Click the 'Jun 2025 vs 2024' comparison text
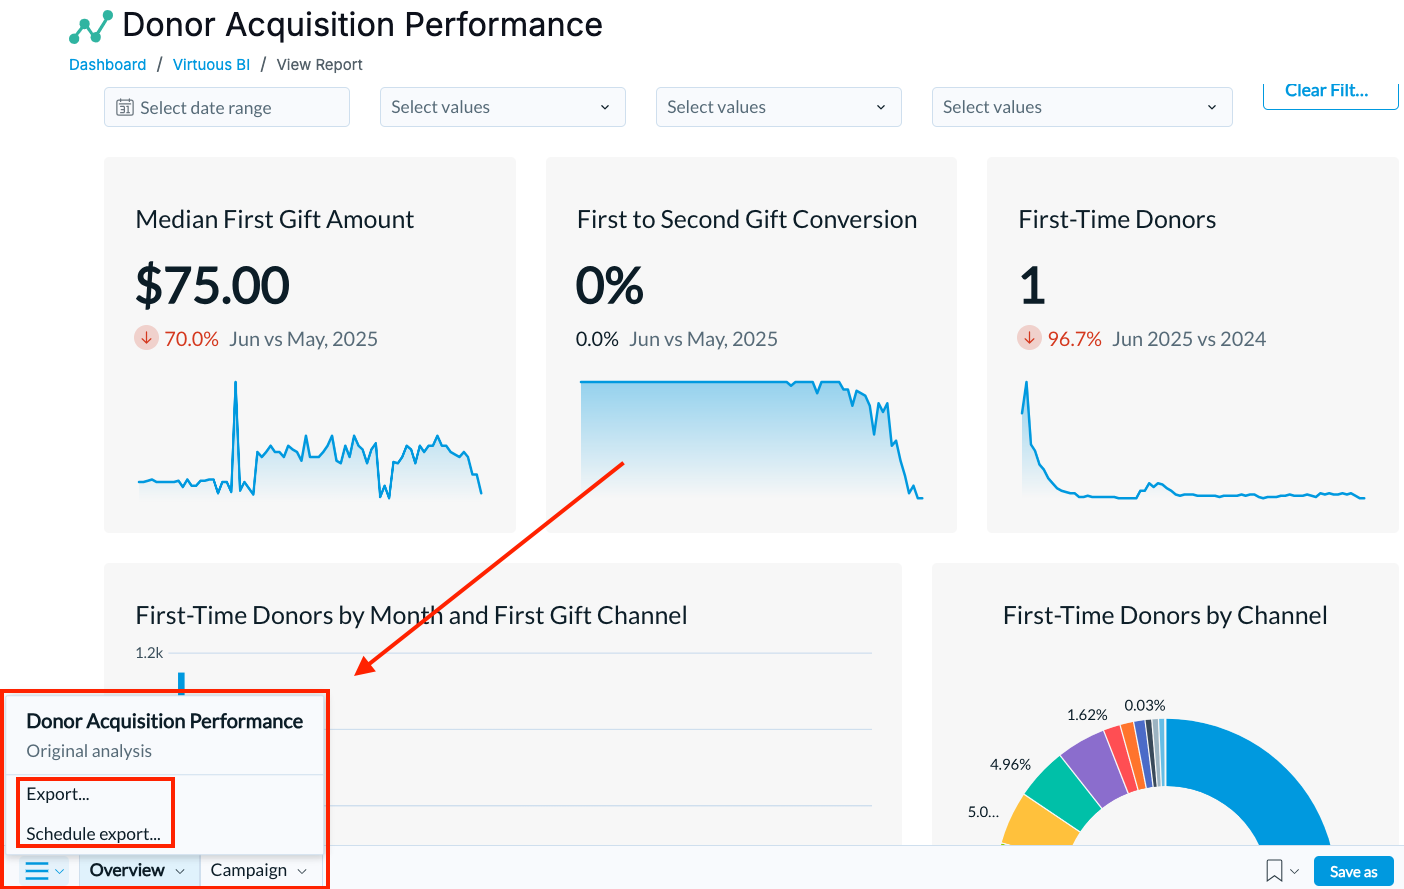 pos(1188,339)
